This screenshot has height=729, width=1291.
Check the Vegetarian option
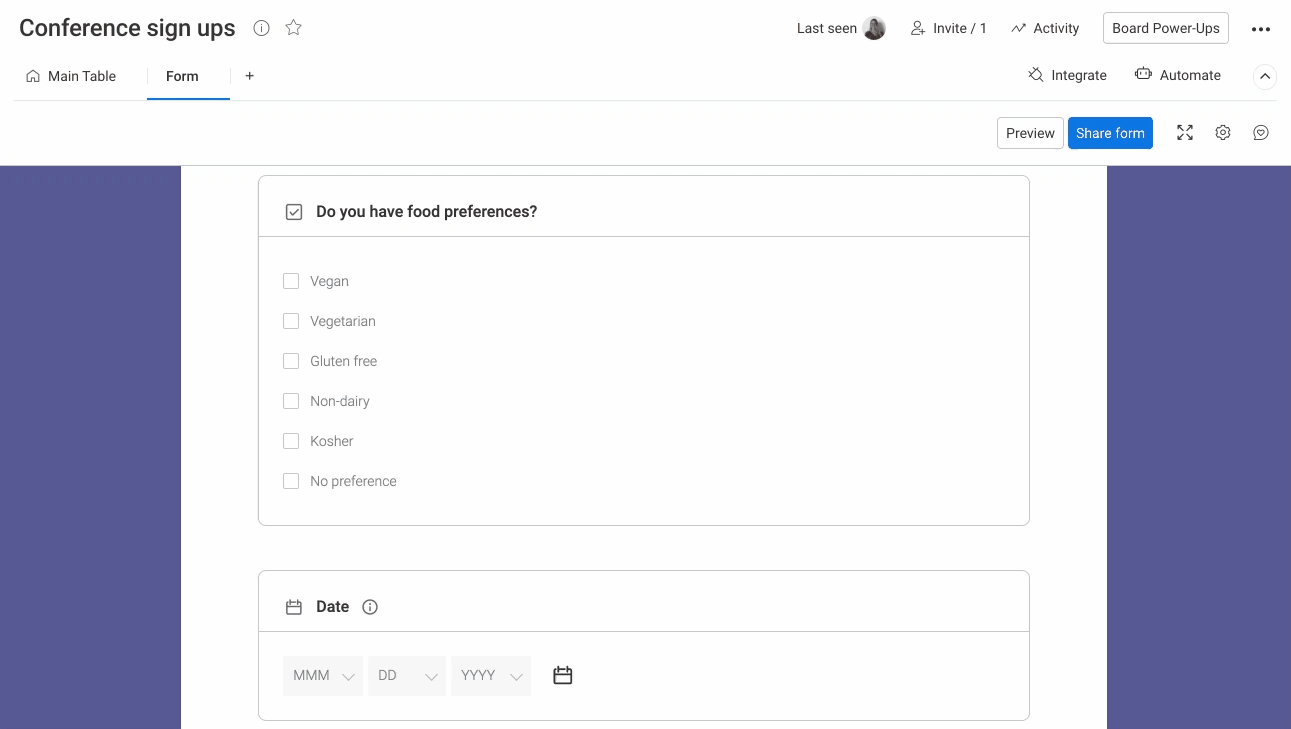[x=291, y=321]
